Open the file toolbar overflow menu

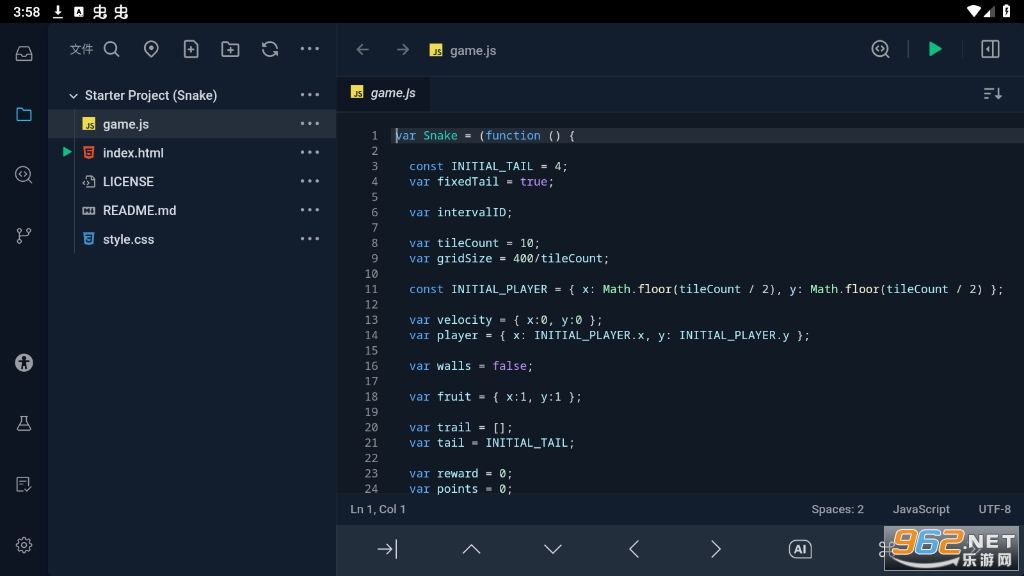310,49
